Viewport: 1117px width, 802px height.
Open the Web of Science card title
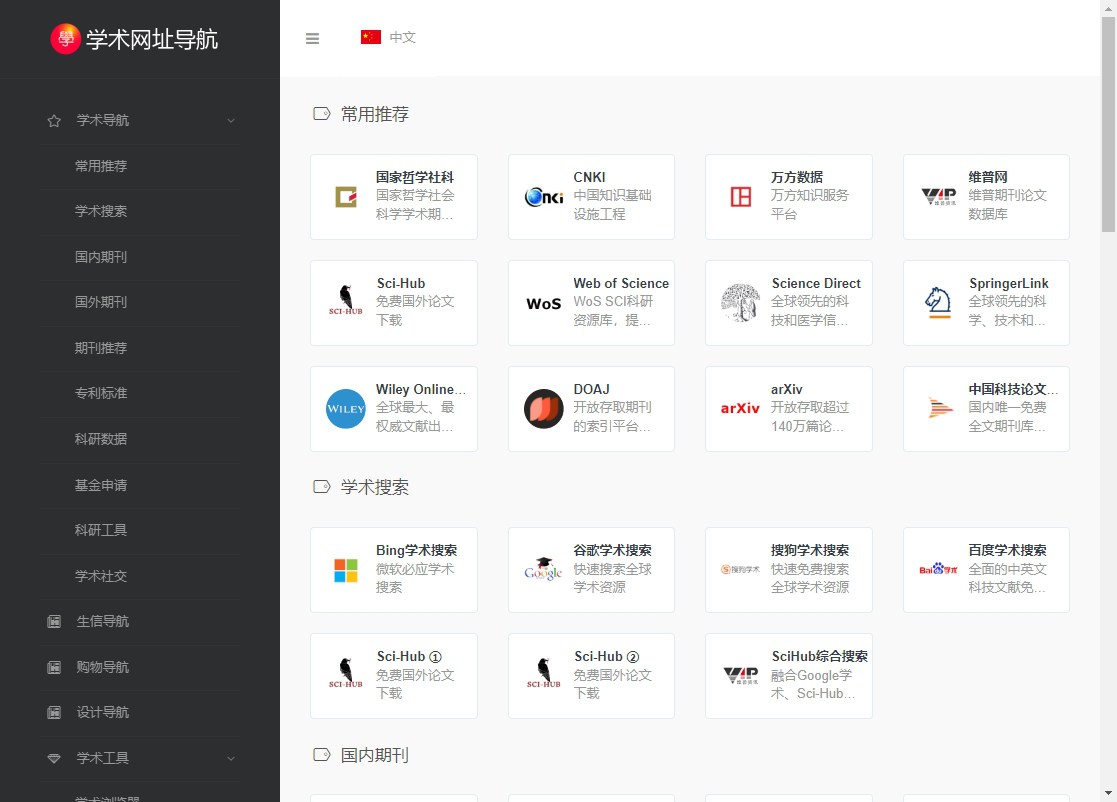point(621,283)
